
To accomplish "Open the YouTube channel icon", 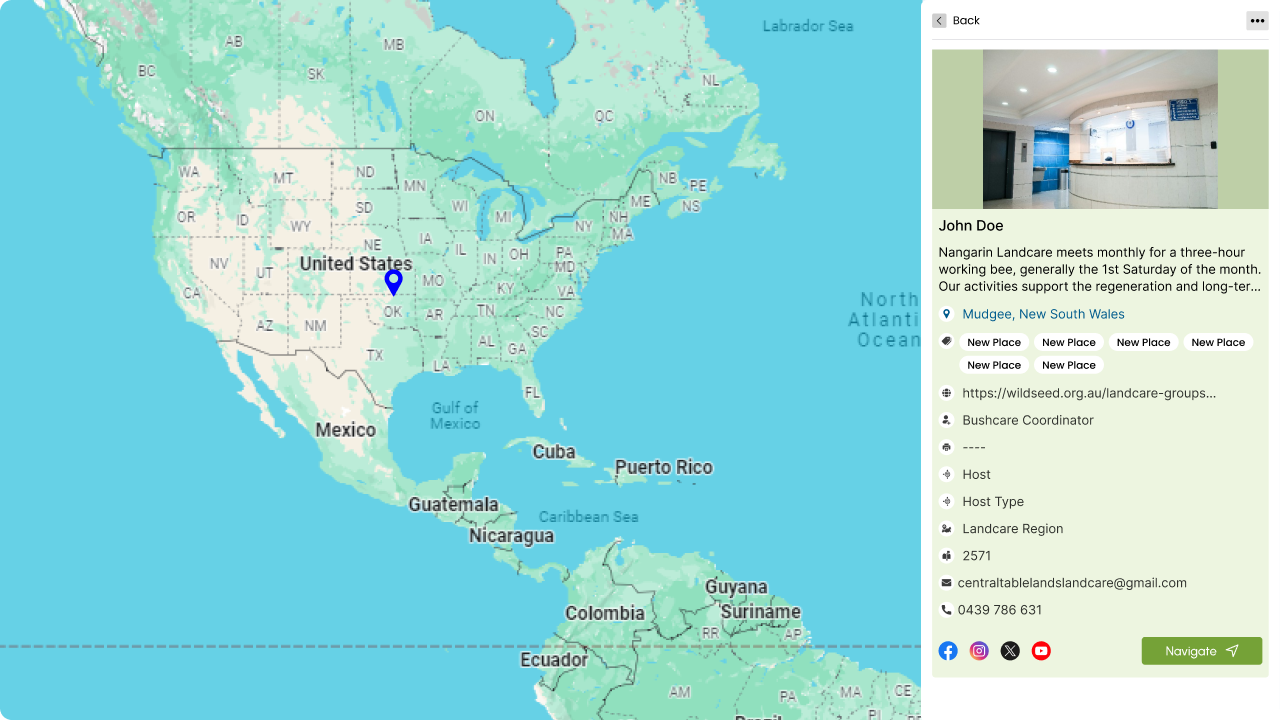I will tap(1041, 651).
